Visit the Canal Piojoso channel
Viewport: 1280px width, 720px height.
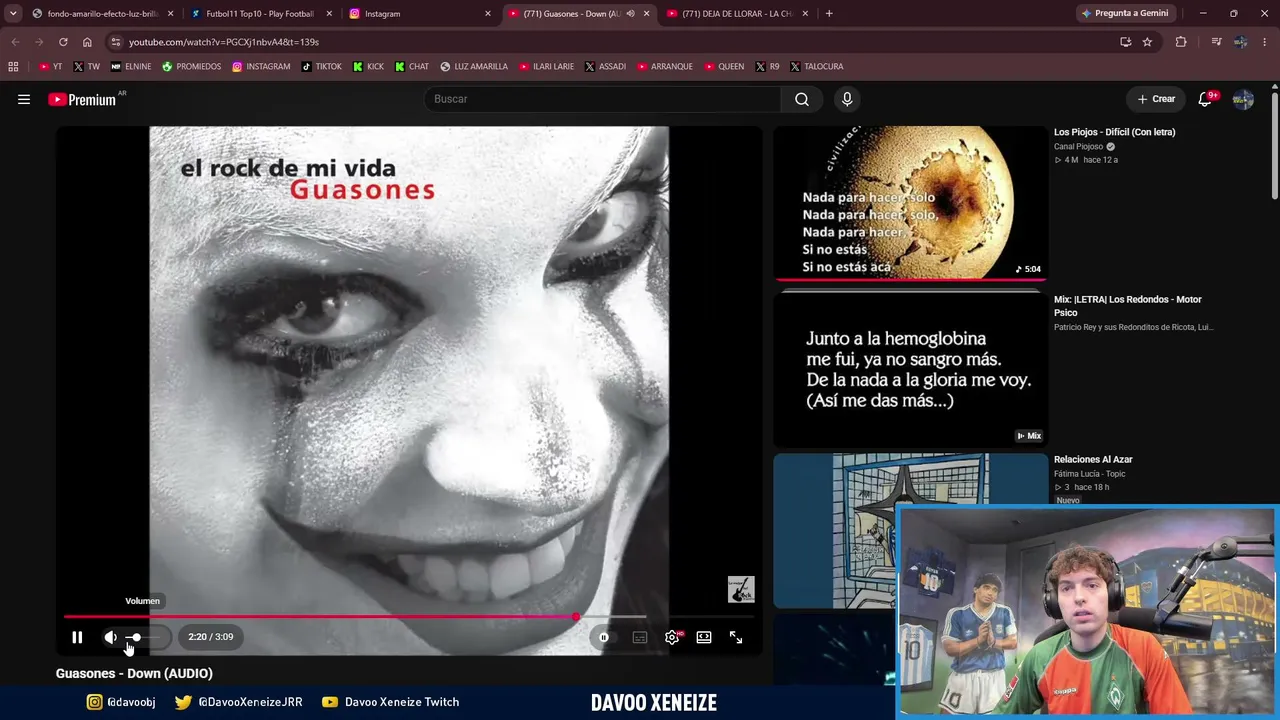pos(1078,147)
